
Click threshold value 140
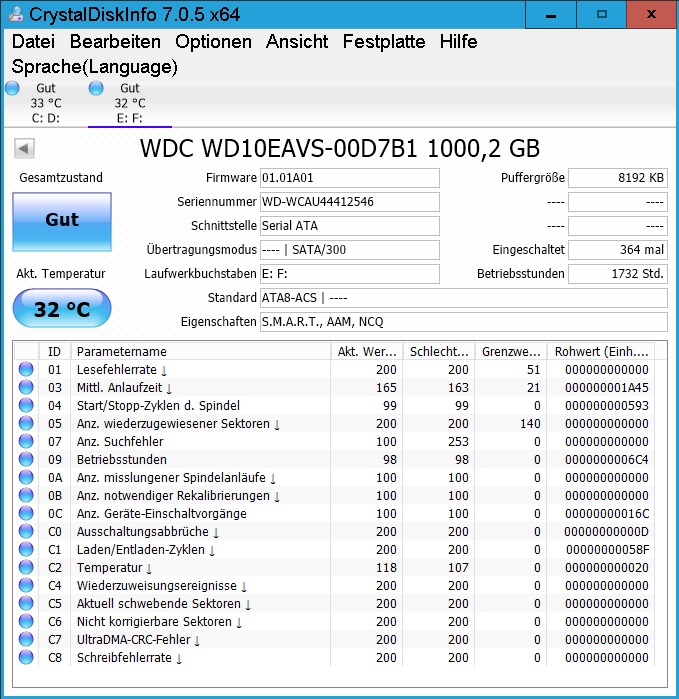point(530,424)
